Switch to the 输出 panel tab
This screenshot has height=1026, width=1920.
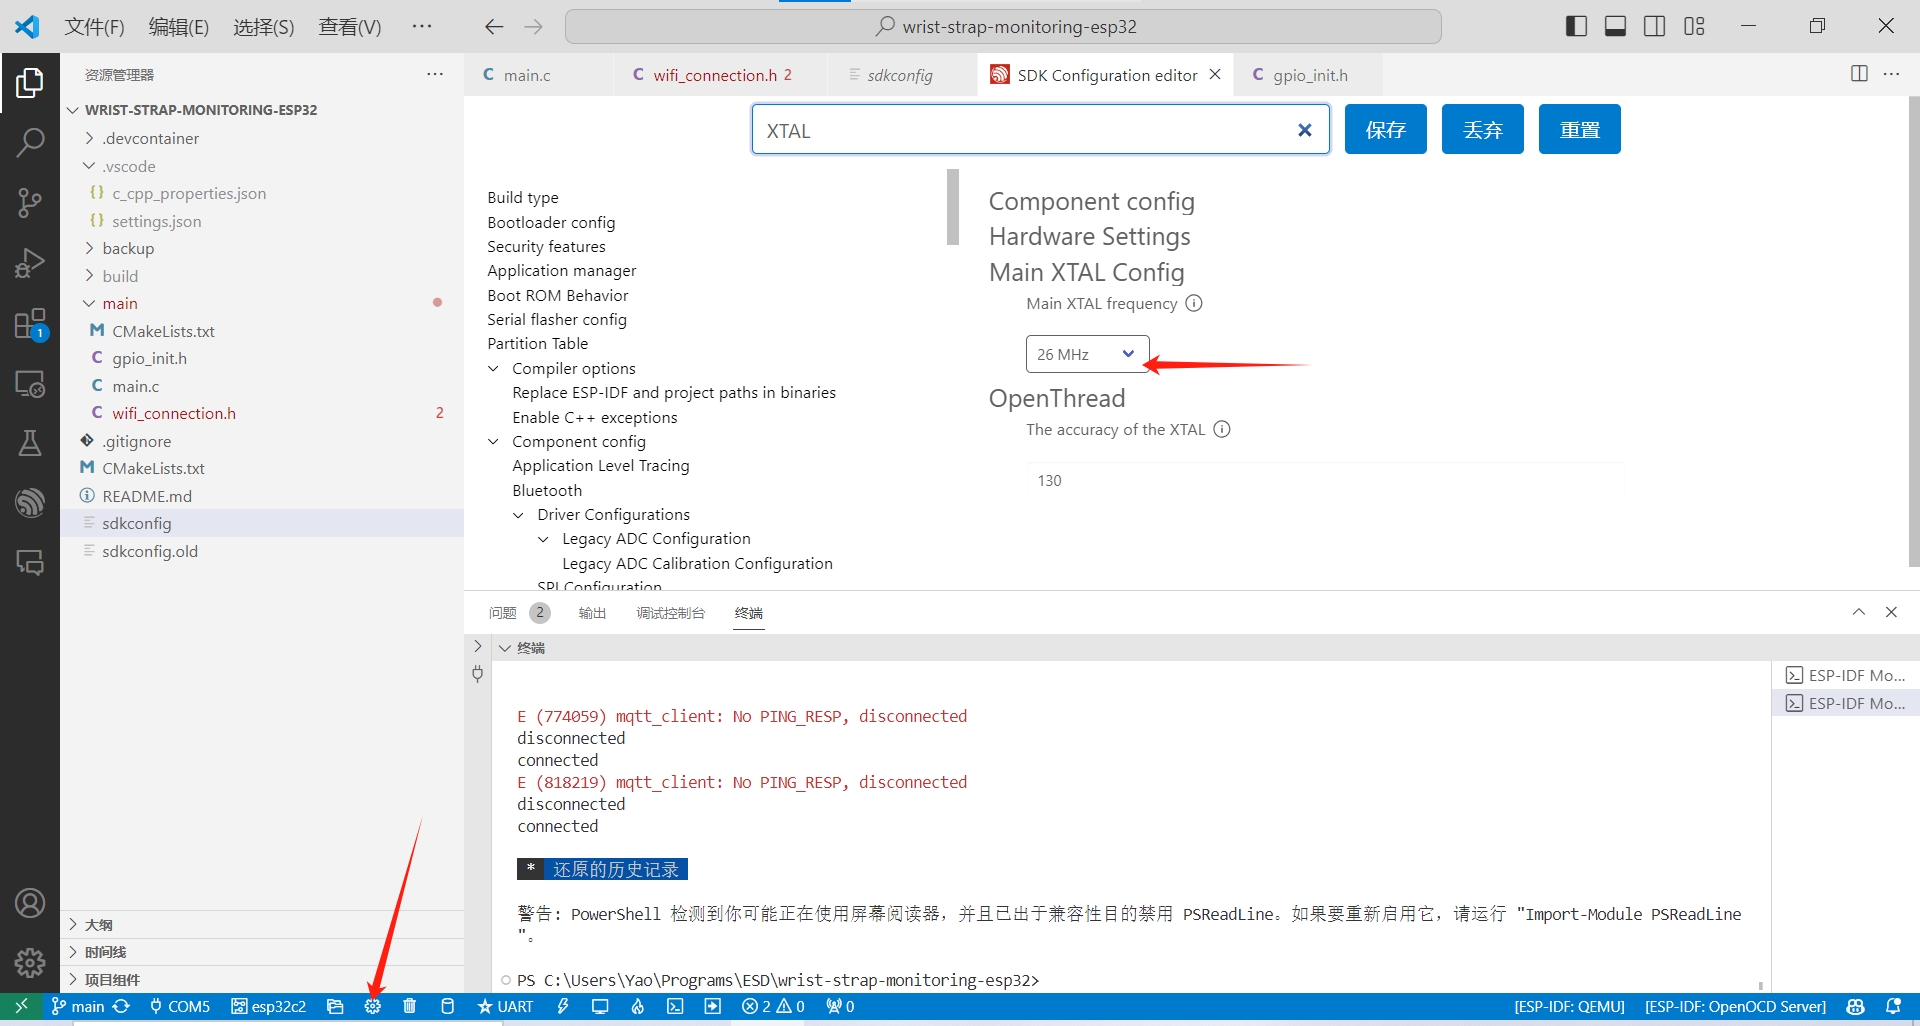point(592,613)
